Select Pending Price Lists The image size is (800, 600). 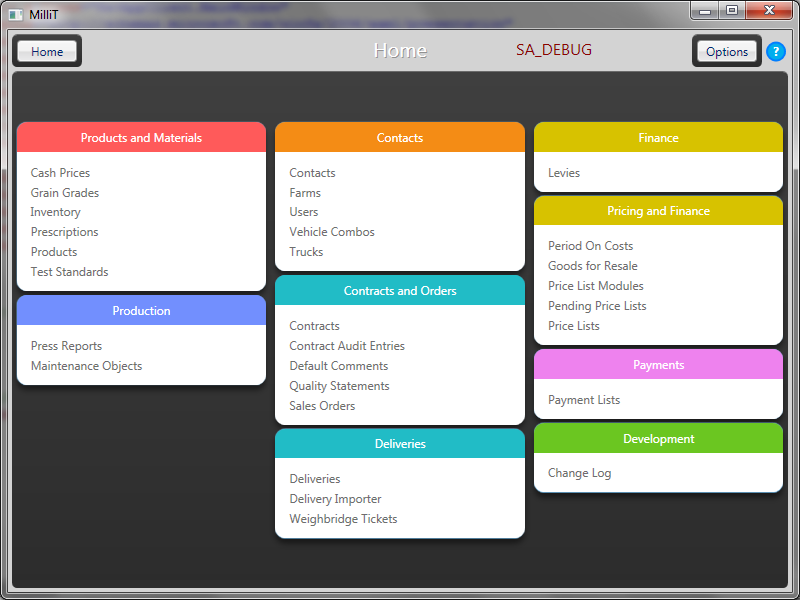597,306
